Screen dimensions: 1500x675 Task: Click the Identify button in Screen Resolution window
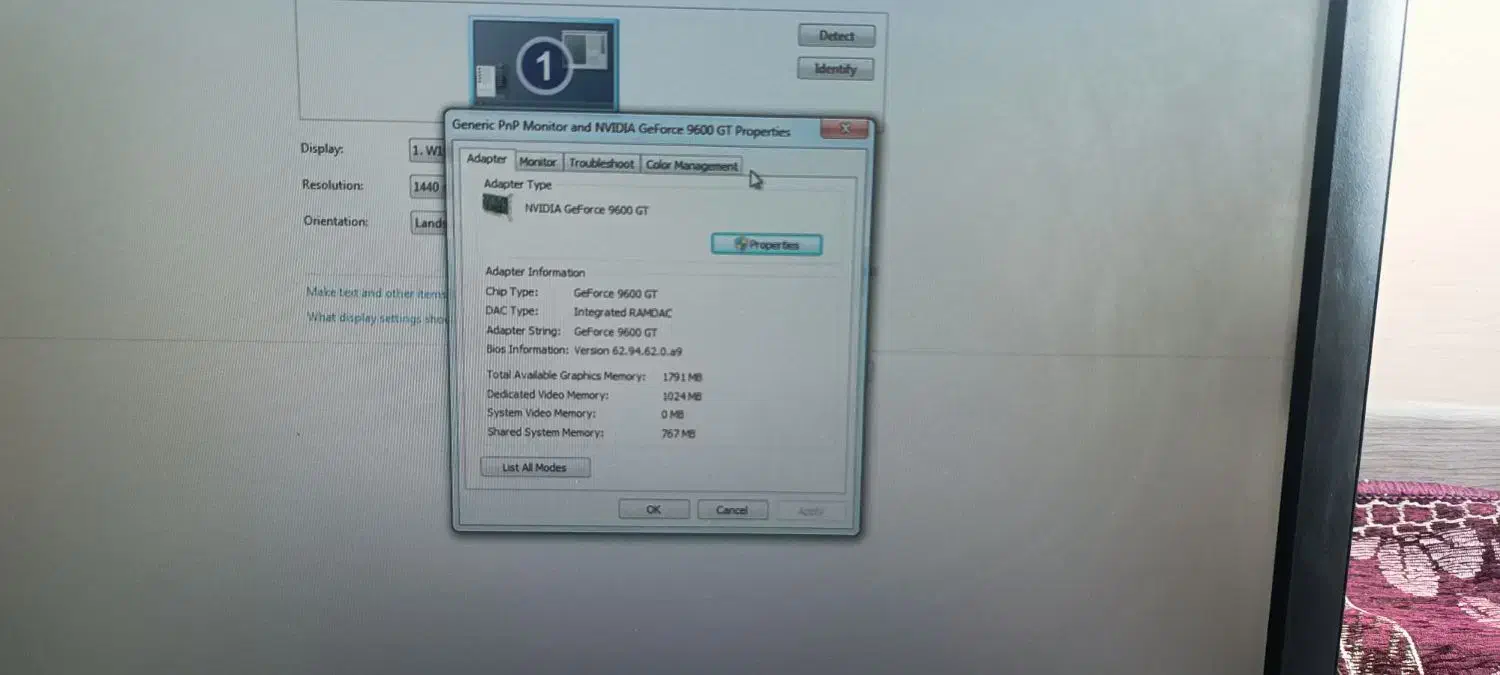coord(836,69)
